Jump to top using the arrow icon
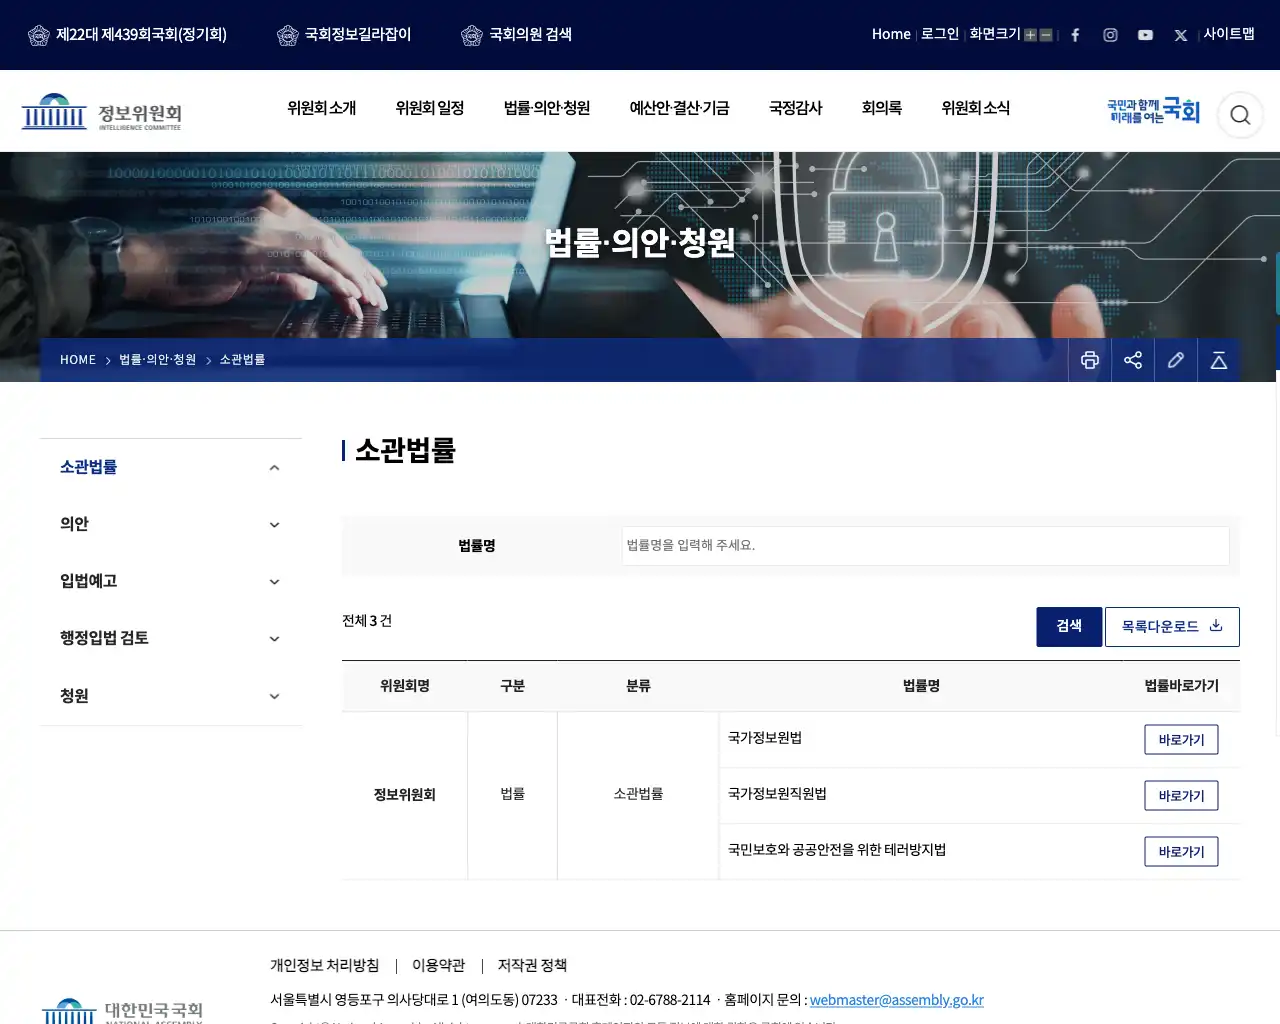This screenshot has height=1024, width=1280. click(x=1219, y=360)
